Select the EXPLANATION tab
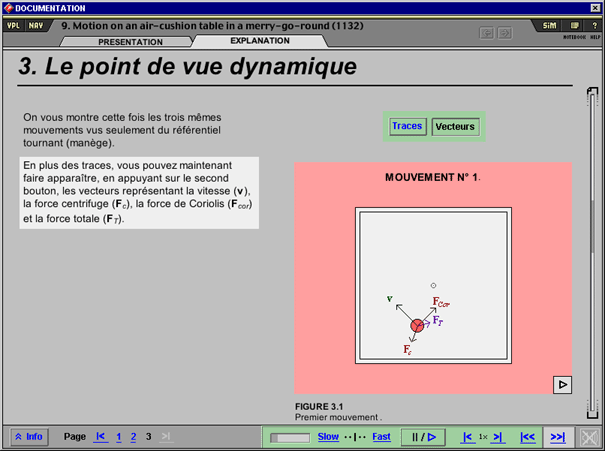605x451 pixels. (x=259, y=42)
